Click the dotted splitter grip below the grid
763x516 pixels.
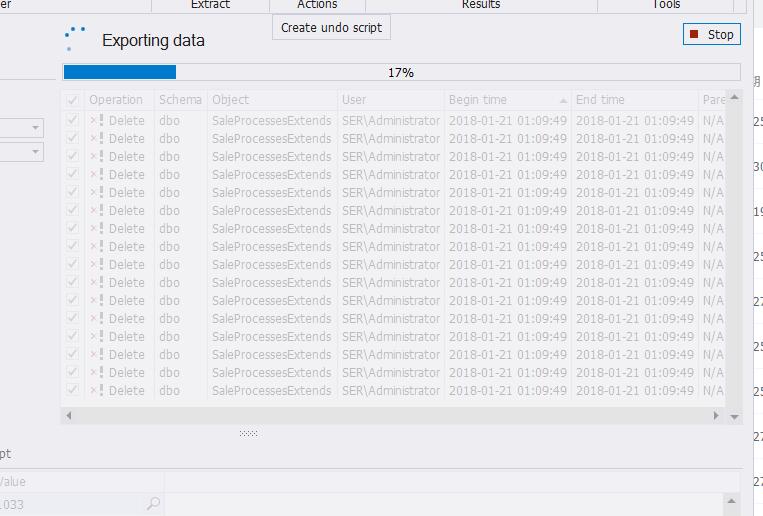(249, 433)
